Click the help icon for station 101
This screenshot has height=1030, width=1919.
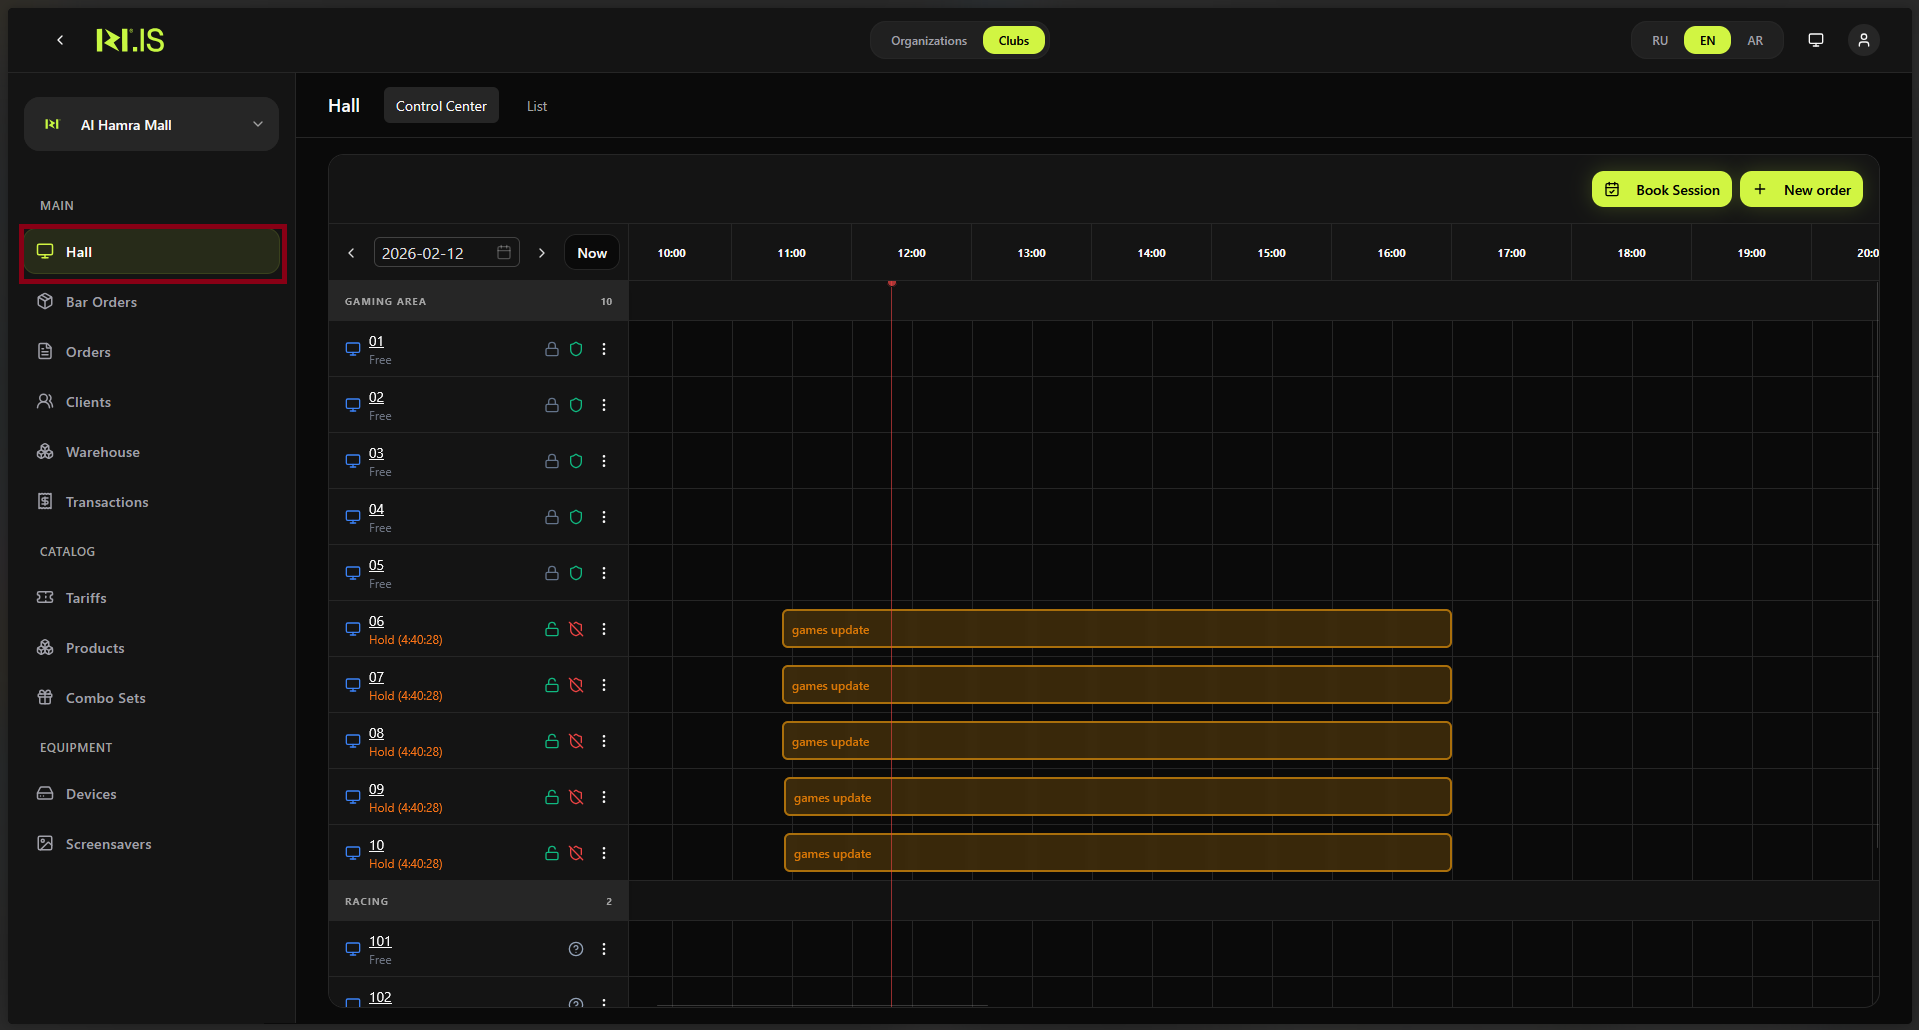pos(576,949)
